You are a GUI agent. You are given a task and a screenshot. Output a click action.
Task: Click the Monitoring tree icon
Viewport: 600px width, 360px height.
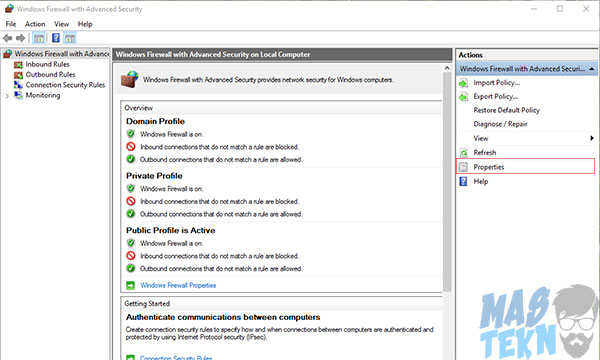(18, 95)
